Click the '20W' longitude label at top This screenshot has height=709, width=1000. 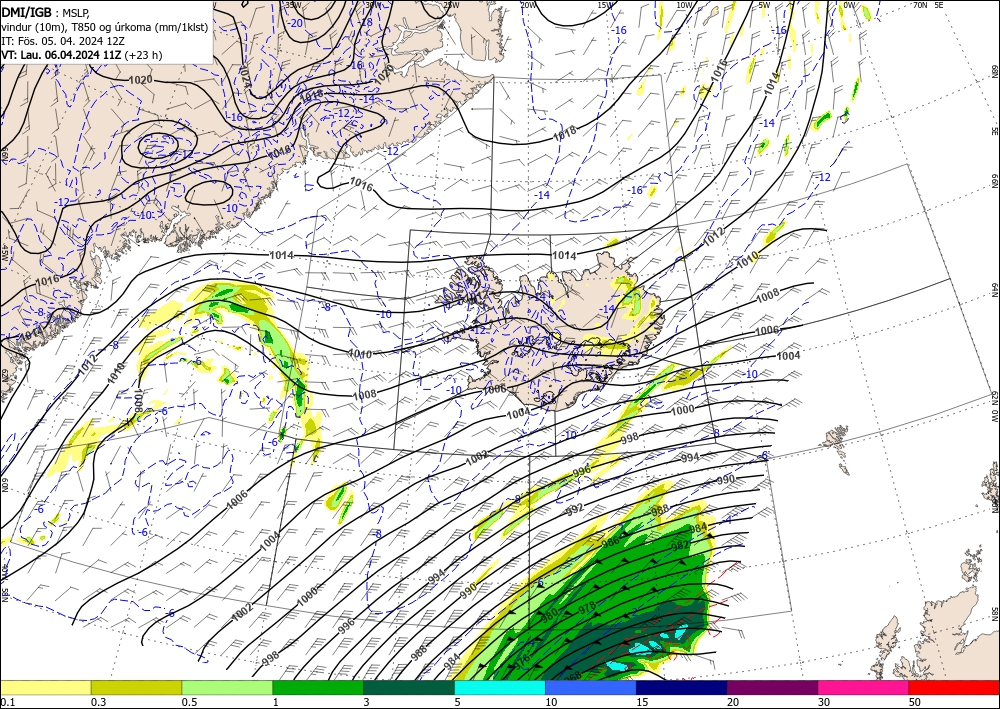(527, 5)
